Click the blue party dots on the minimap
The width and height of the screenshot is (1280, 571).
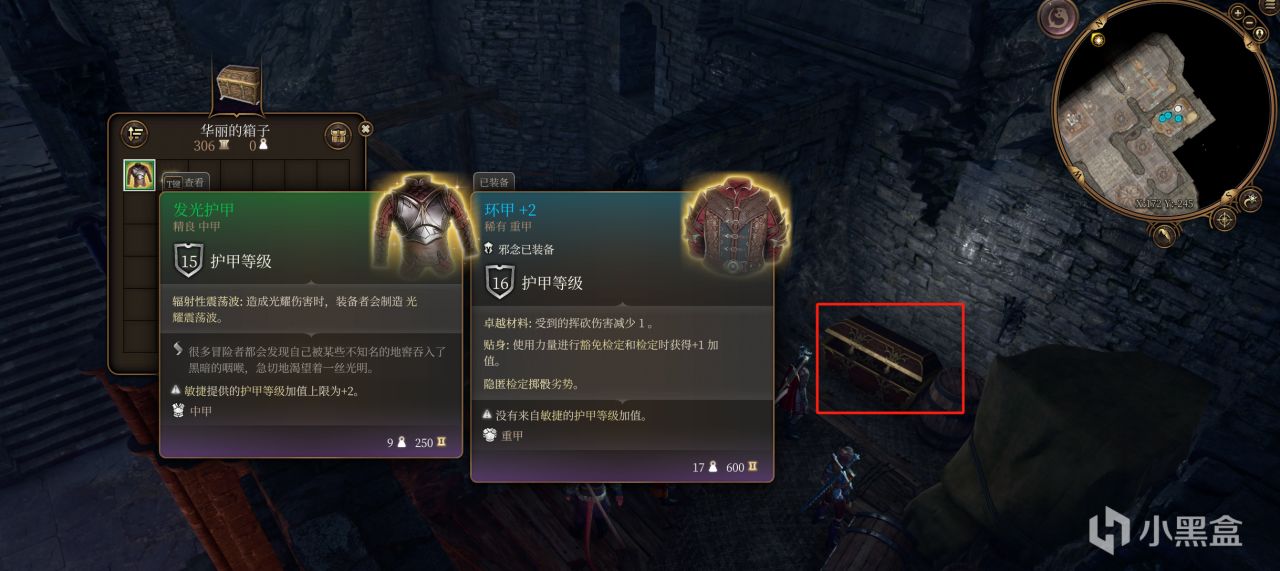point(1170,117)
